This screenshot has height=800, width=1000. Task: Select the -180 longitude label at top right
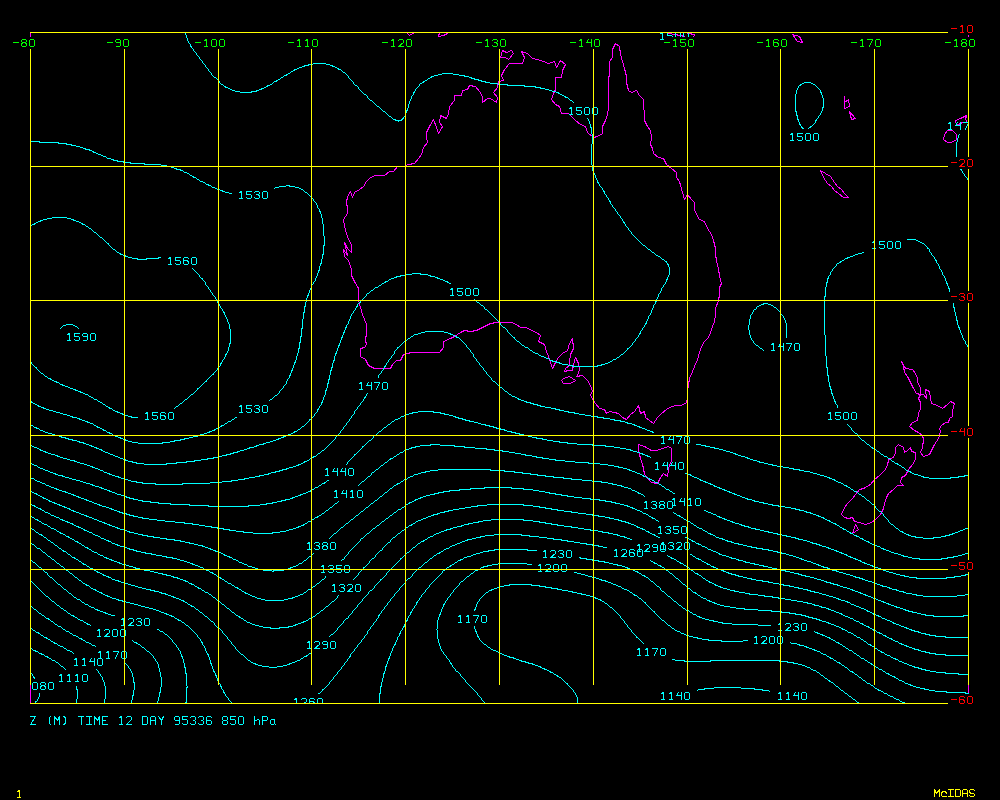(960, 43)
